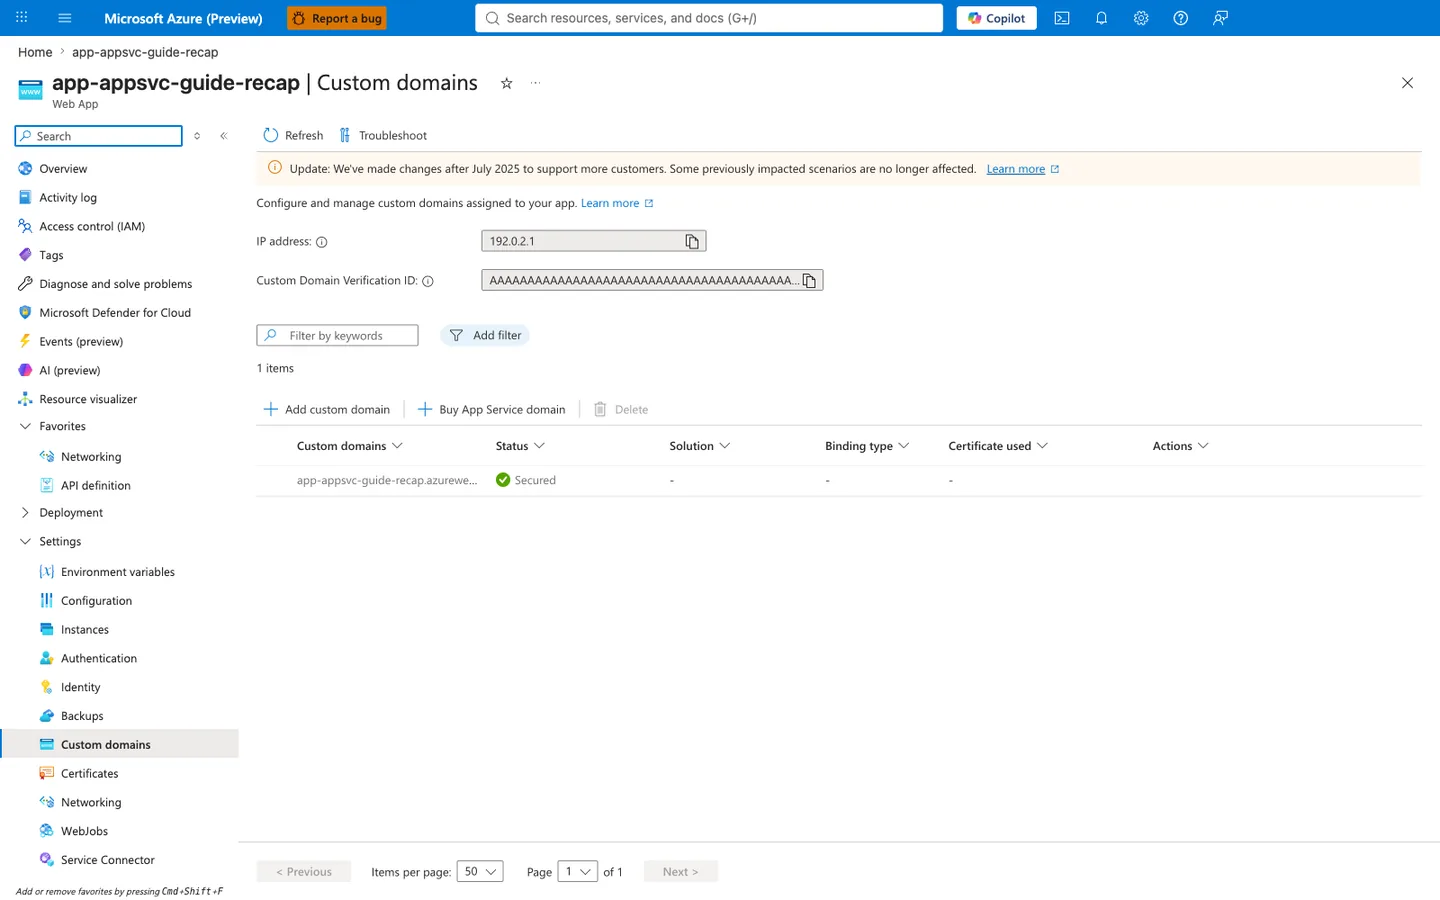
Task: Open Cloud Shell from top bar
Action: coord(1062,18)
